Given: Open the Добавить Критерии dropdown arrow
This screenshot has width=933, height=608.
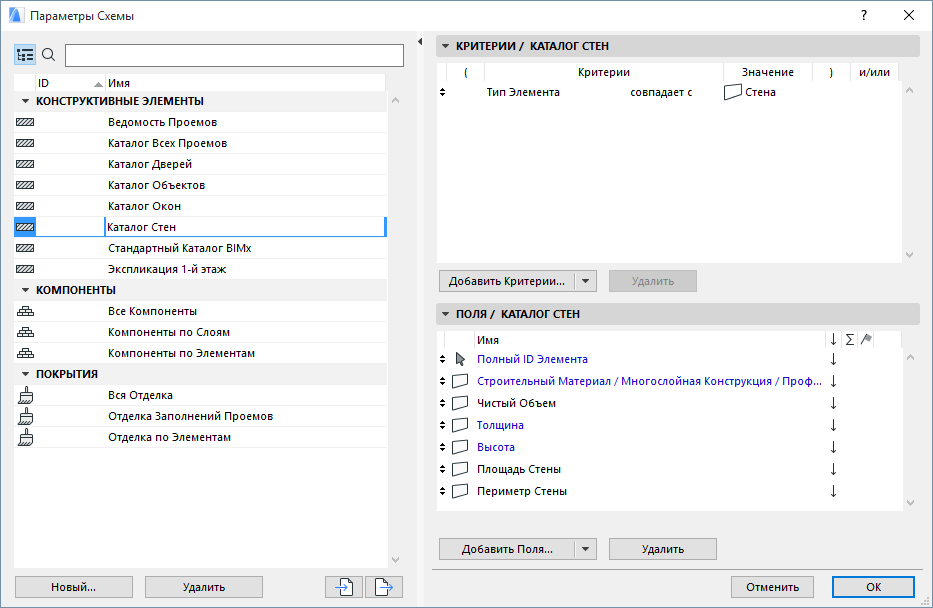Looking at the screenshot, I should 586,281.
